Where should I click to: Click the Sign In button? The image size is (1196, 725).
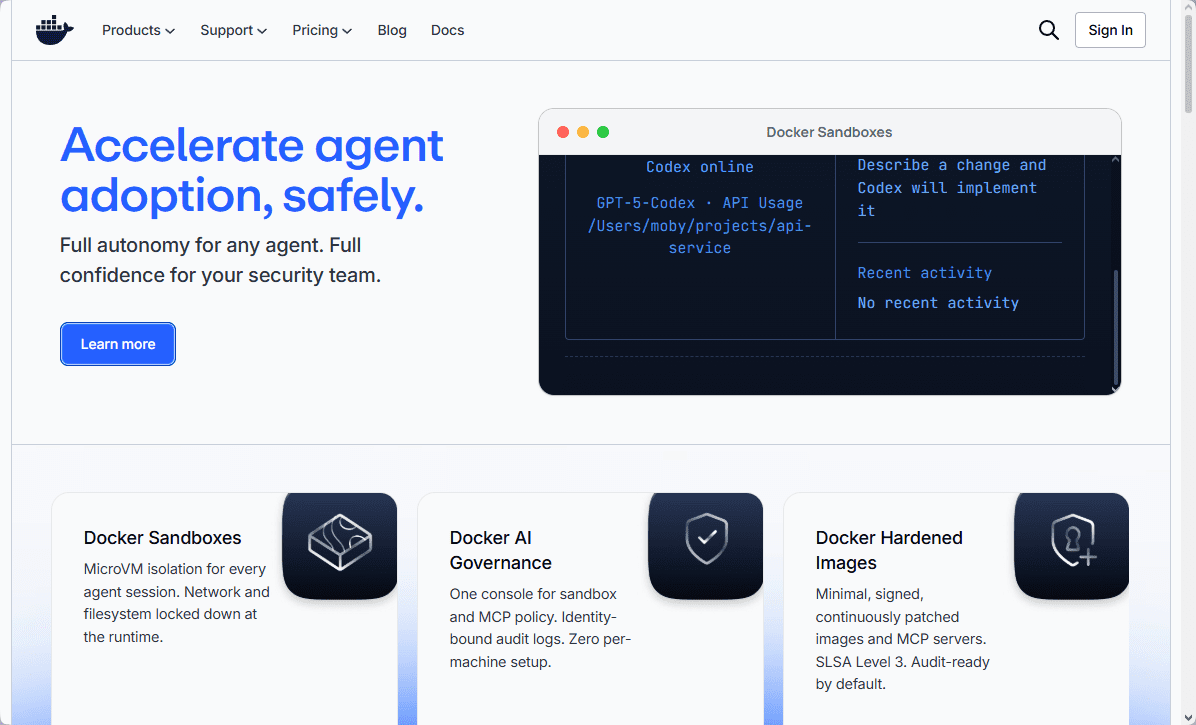[x=1110, y=30]
